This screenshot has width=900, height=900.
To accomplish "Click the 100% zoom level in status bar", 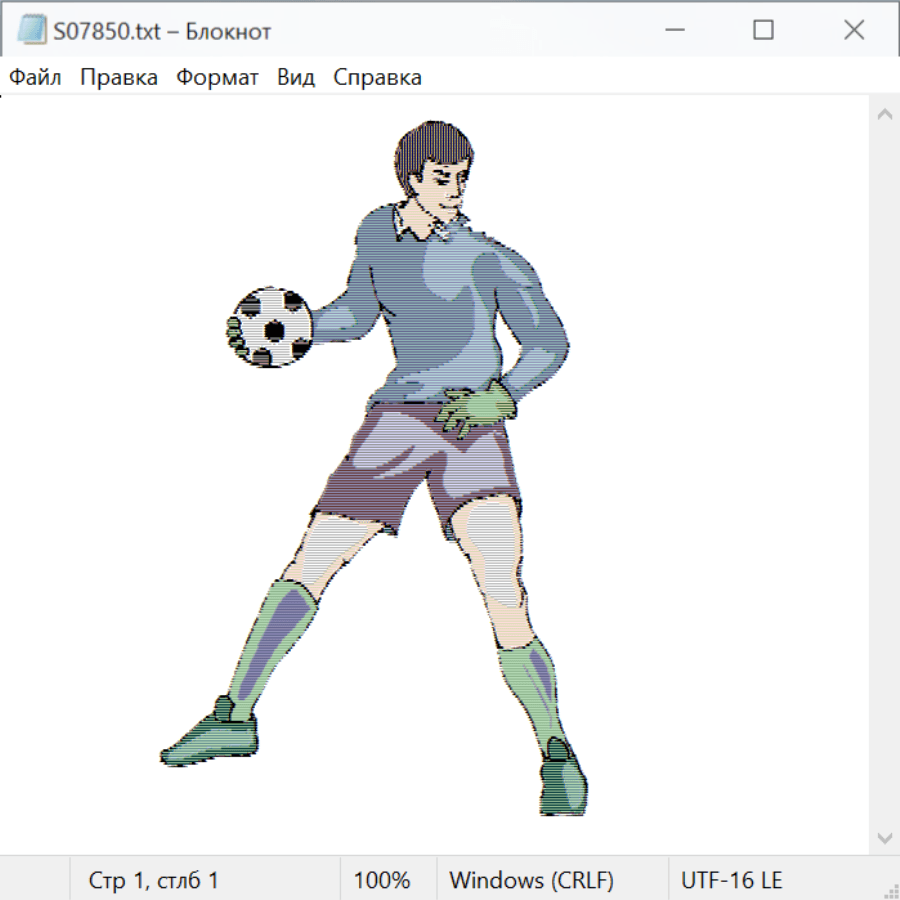I will [382, 881].
